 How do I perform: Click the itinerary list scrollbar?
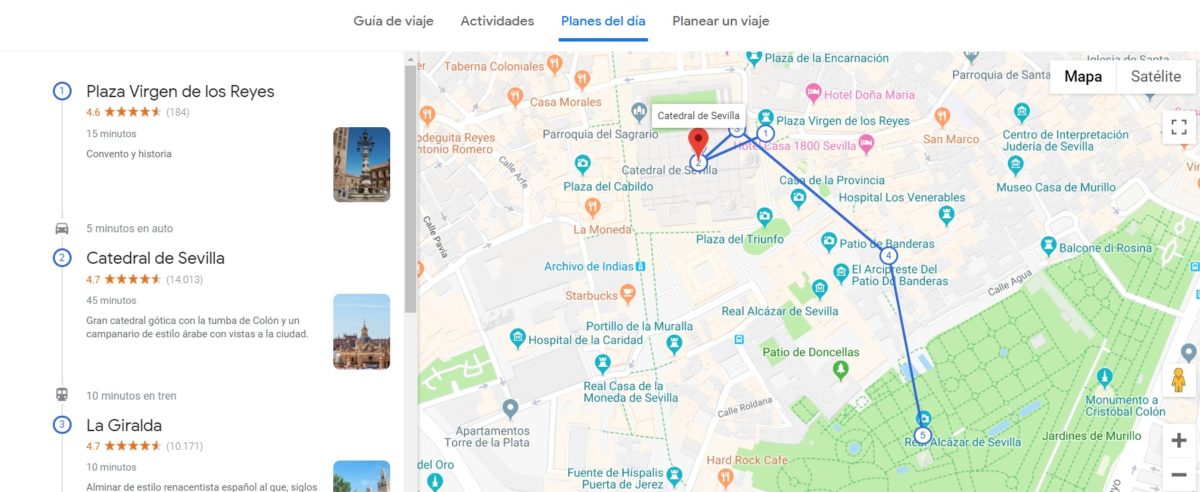click(410, 190)
